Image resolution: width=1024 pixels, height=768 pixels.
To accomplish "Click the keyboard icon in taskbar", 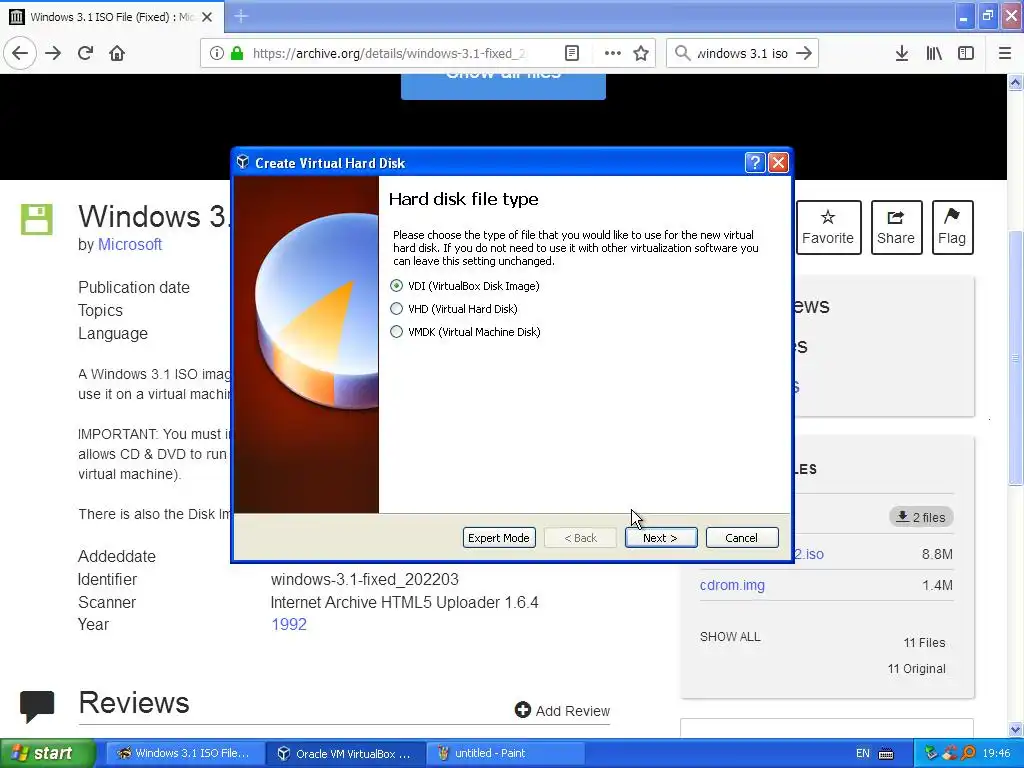I will point(886,754).
